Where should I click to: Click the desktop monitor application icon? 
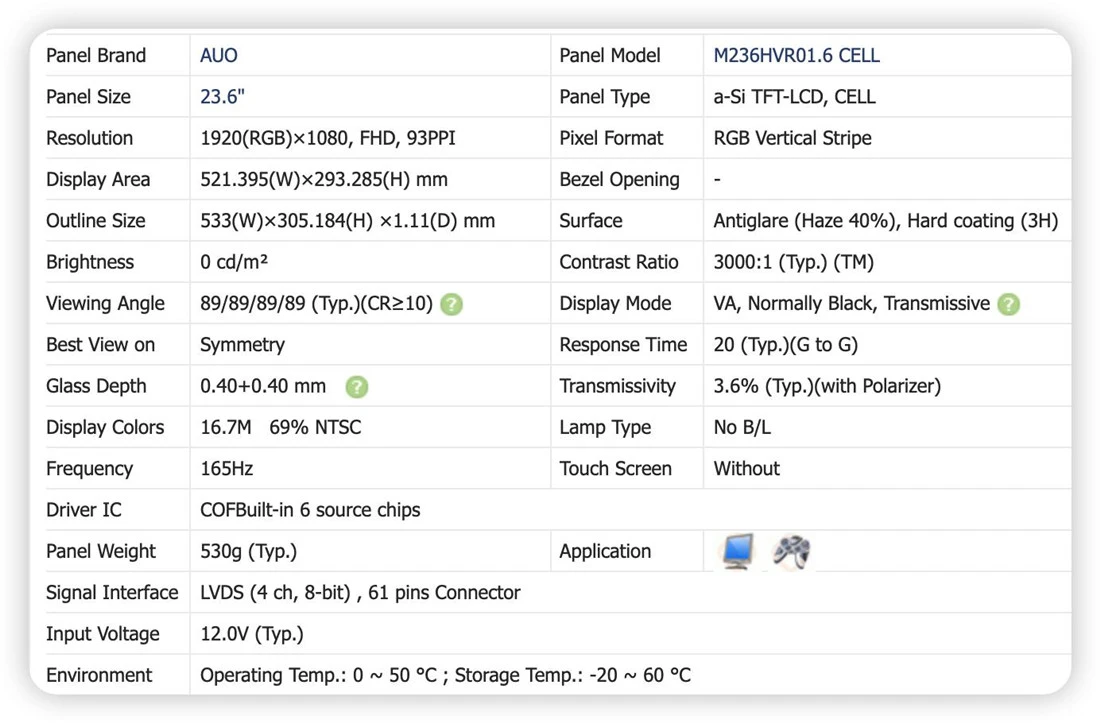coord(737,552)
